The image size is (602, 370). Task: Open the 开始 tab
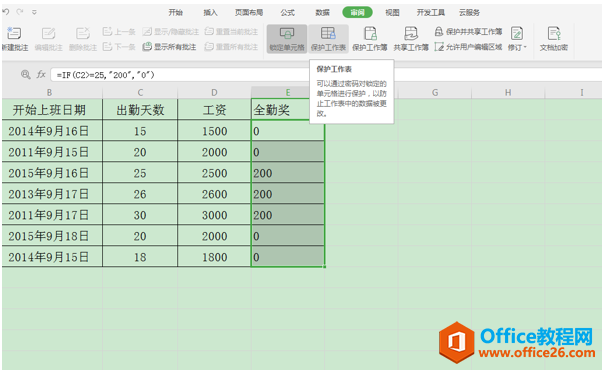tap(175, 13)
